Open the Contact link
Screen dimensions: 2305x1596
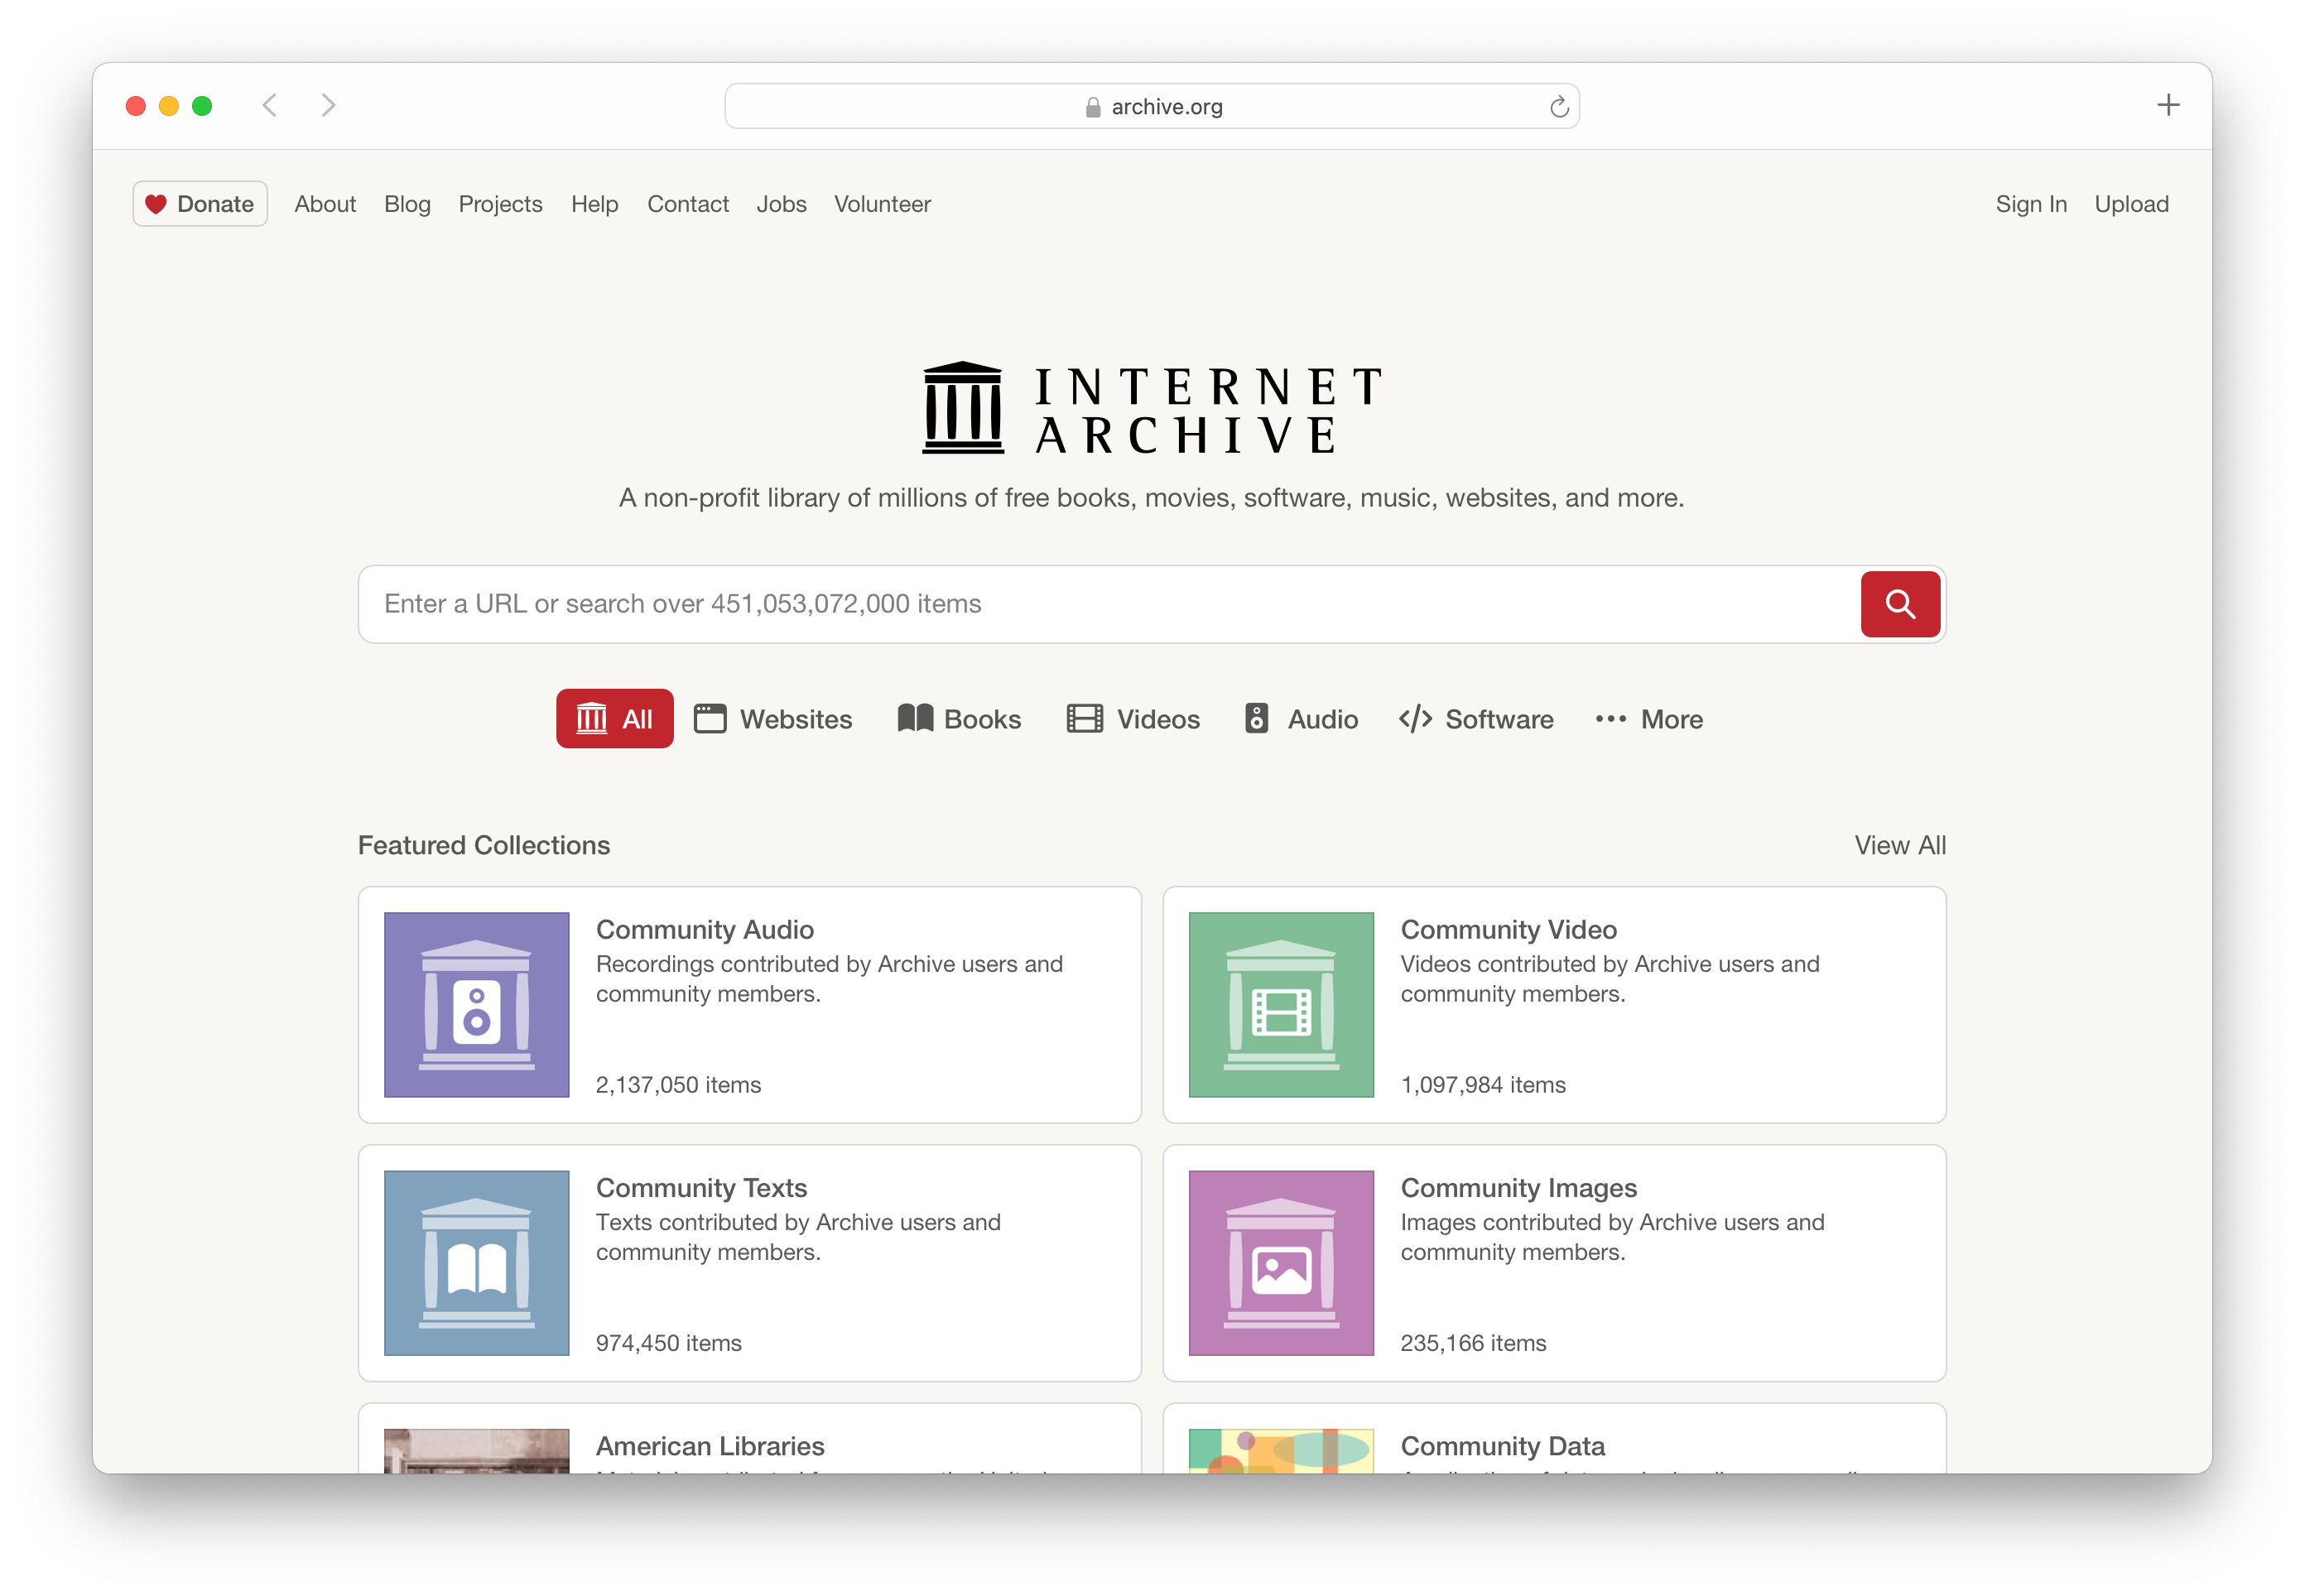coord(687,204)
